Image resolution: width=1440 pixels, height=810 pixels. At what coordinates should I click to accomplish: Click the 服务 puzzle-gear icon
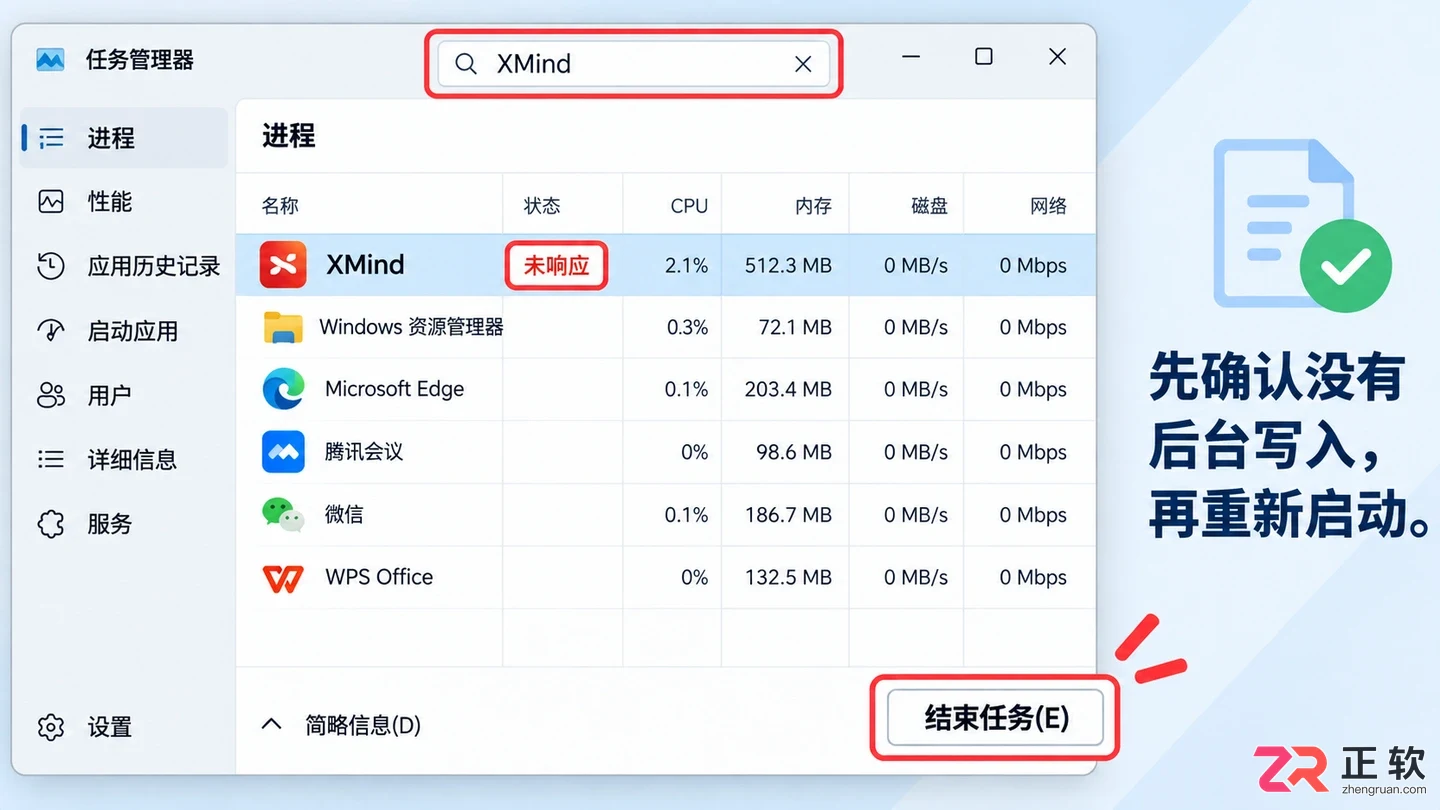click(x=51, y=523)
